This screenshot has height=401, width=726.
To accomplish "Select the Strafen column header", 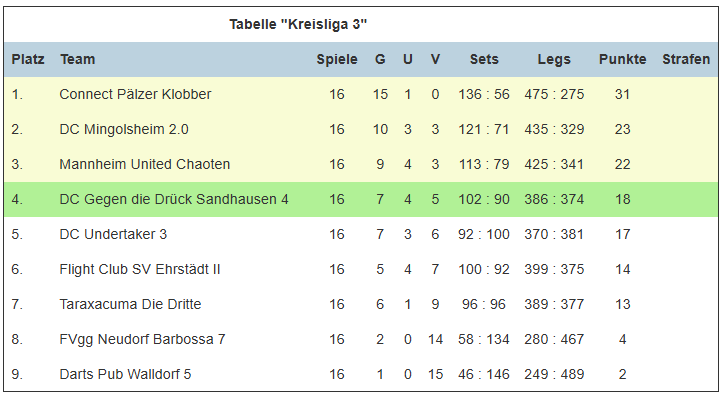I will pyautogui.click(x=686, y=59).
